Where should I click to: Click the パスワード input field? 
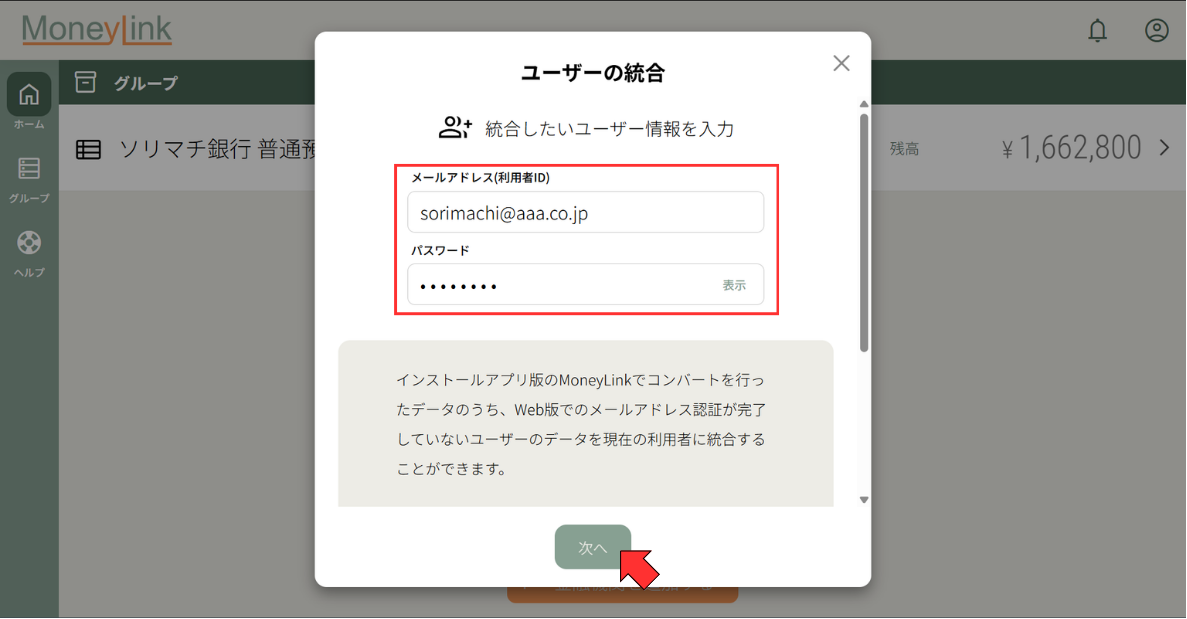585,285
